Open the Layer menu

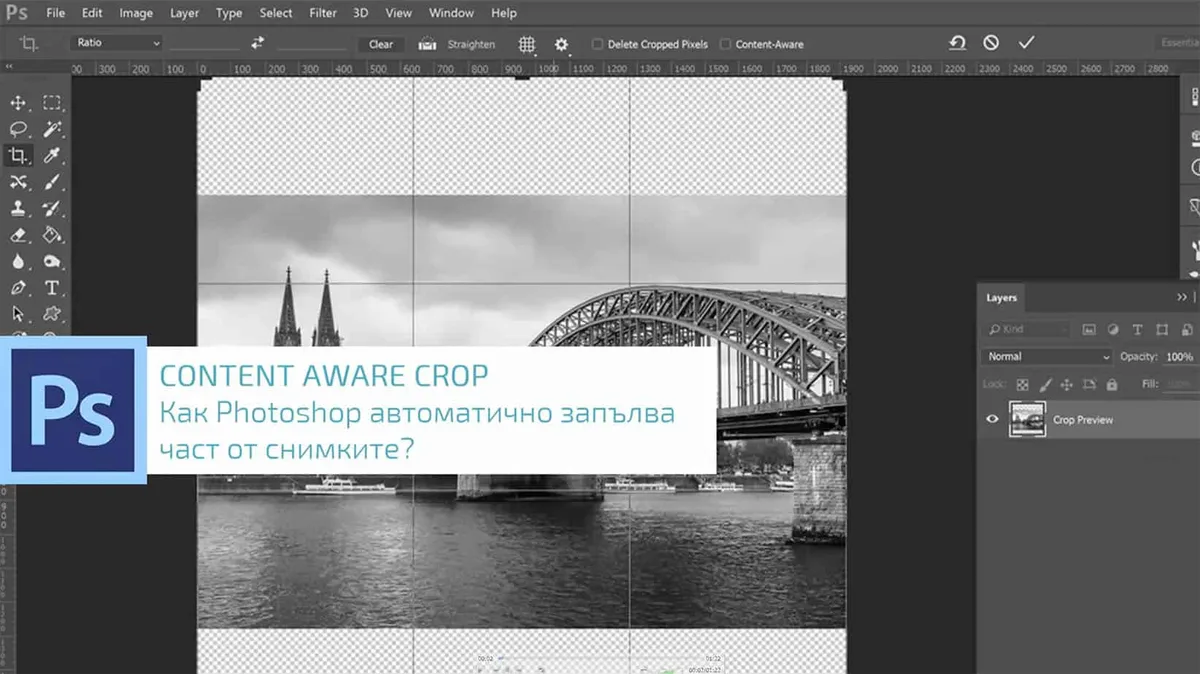coord(184,13)
